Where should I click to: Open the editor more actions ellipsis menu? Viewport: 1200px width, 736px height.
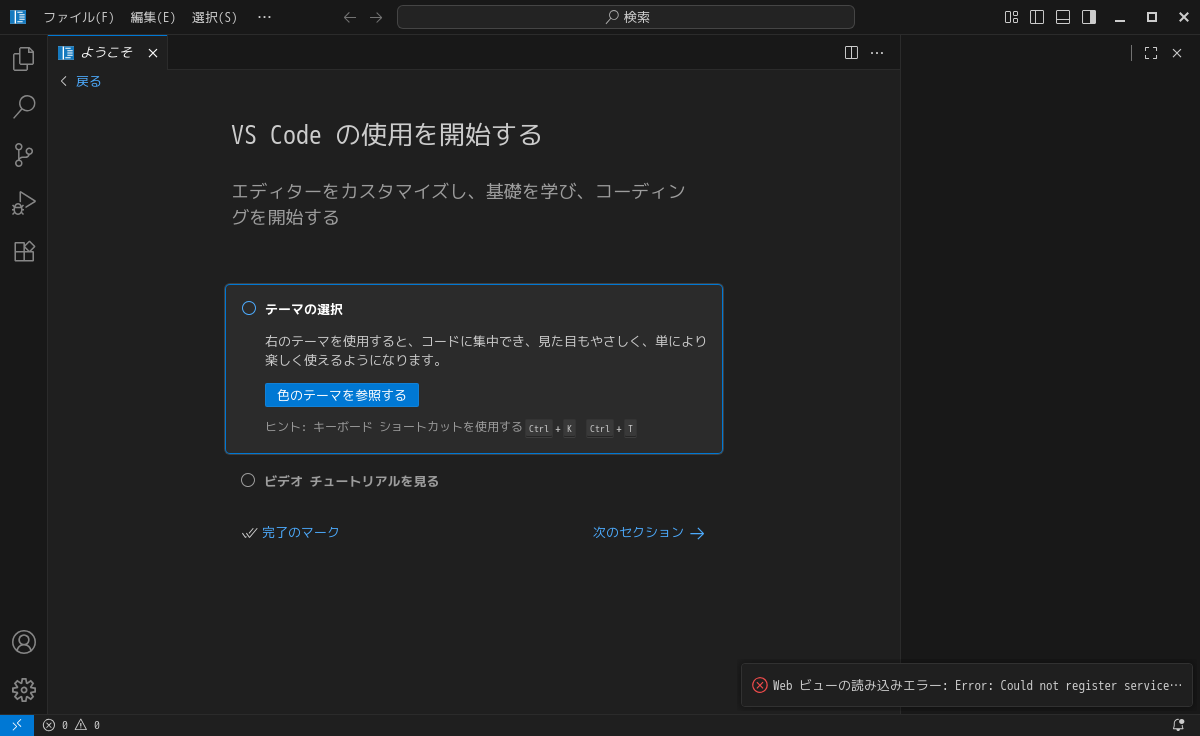click(877, 53)
